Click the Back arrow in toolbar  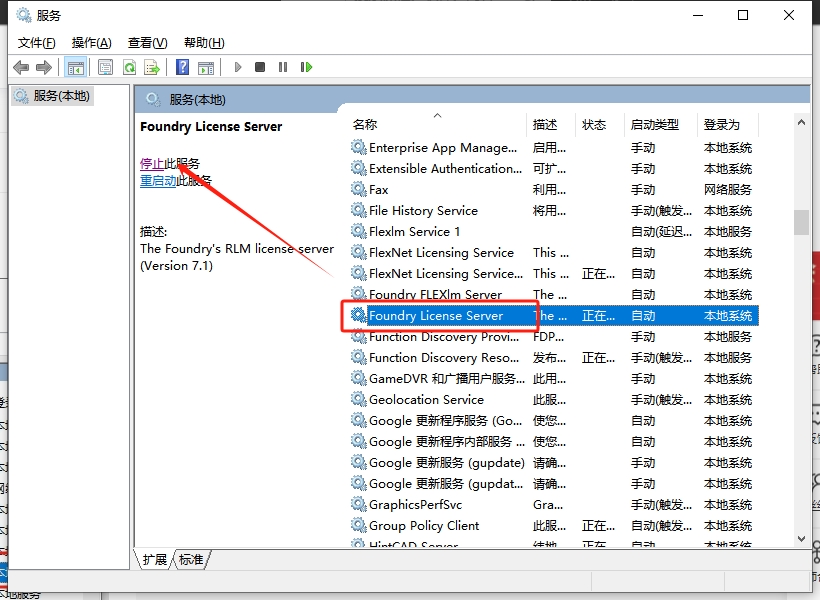[x=21, y=67]
